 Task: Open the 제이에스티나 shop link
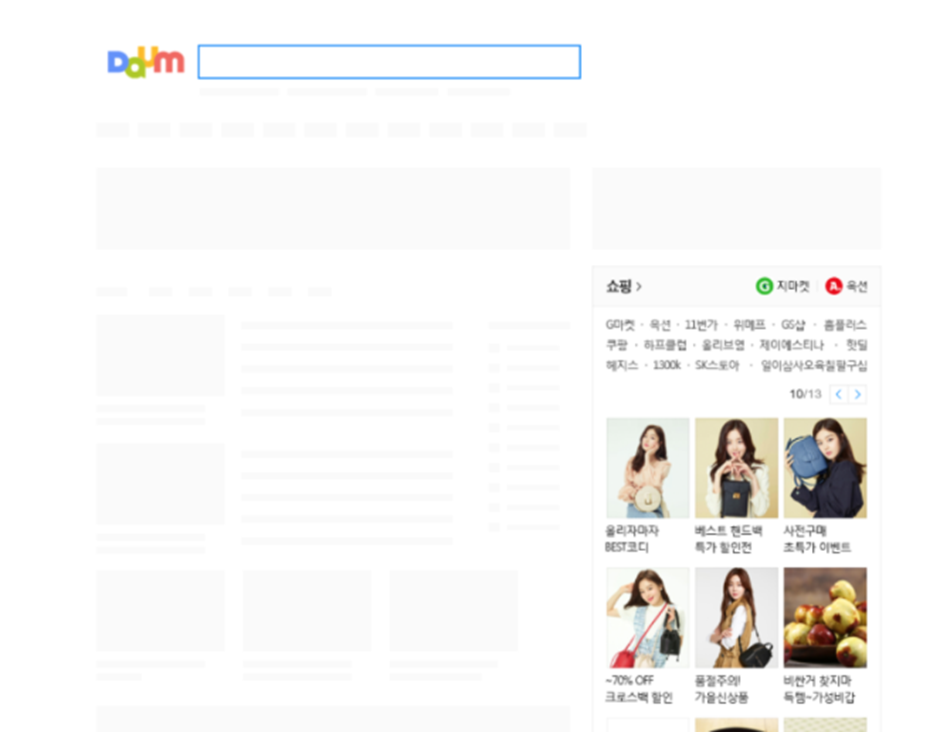[x=791, y=345]
